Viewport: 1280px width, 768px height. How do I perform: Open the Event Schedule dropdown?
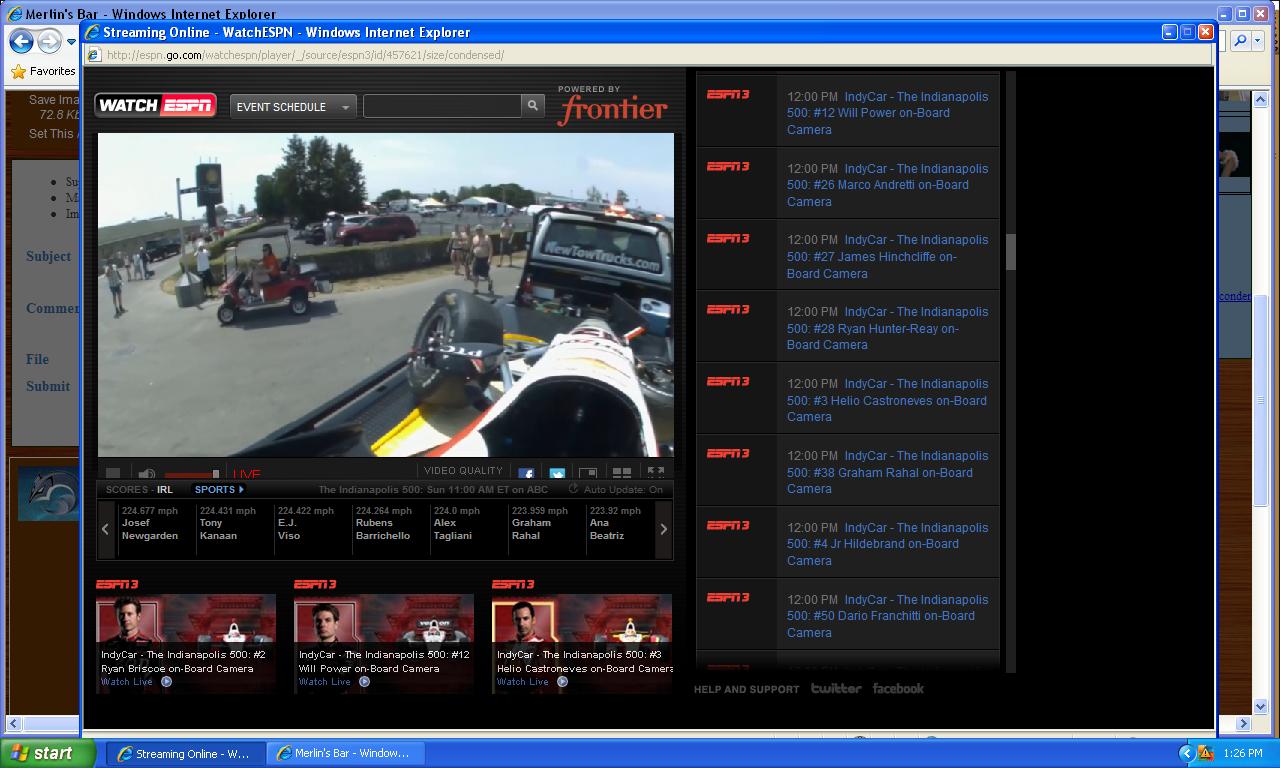293,107
